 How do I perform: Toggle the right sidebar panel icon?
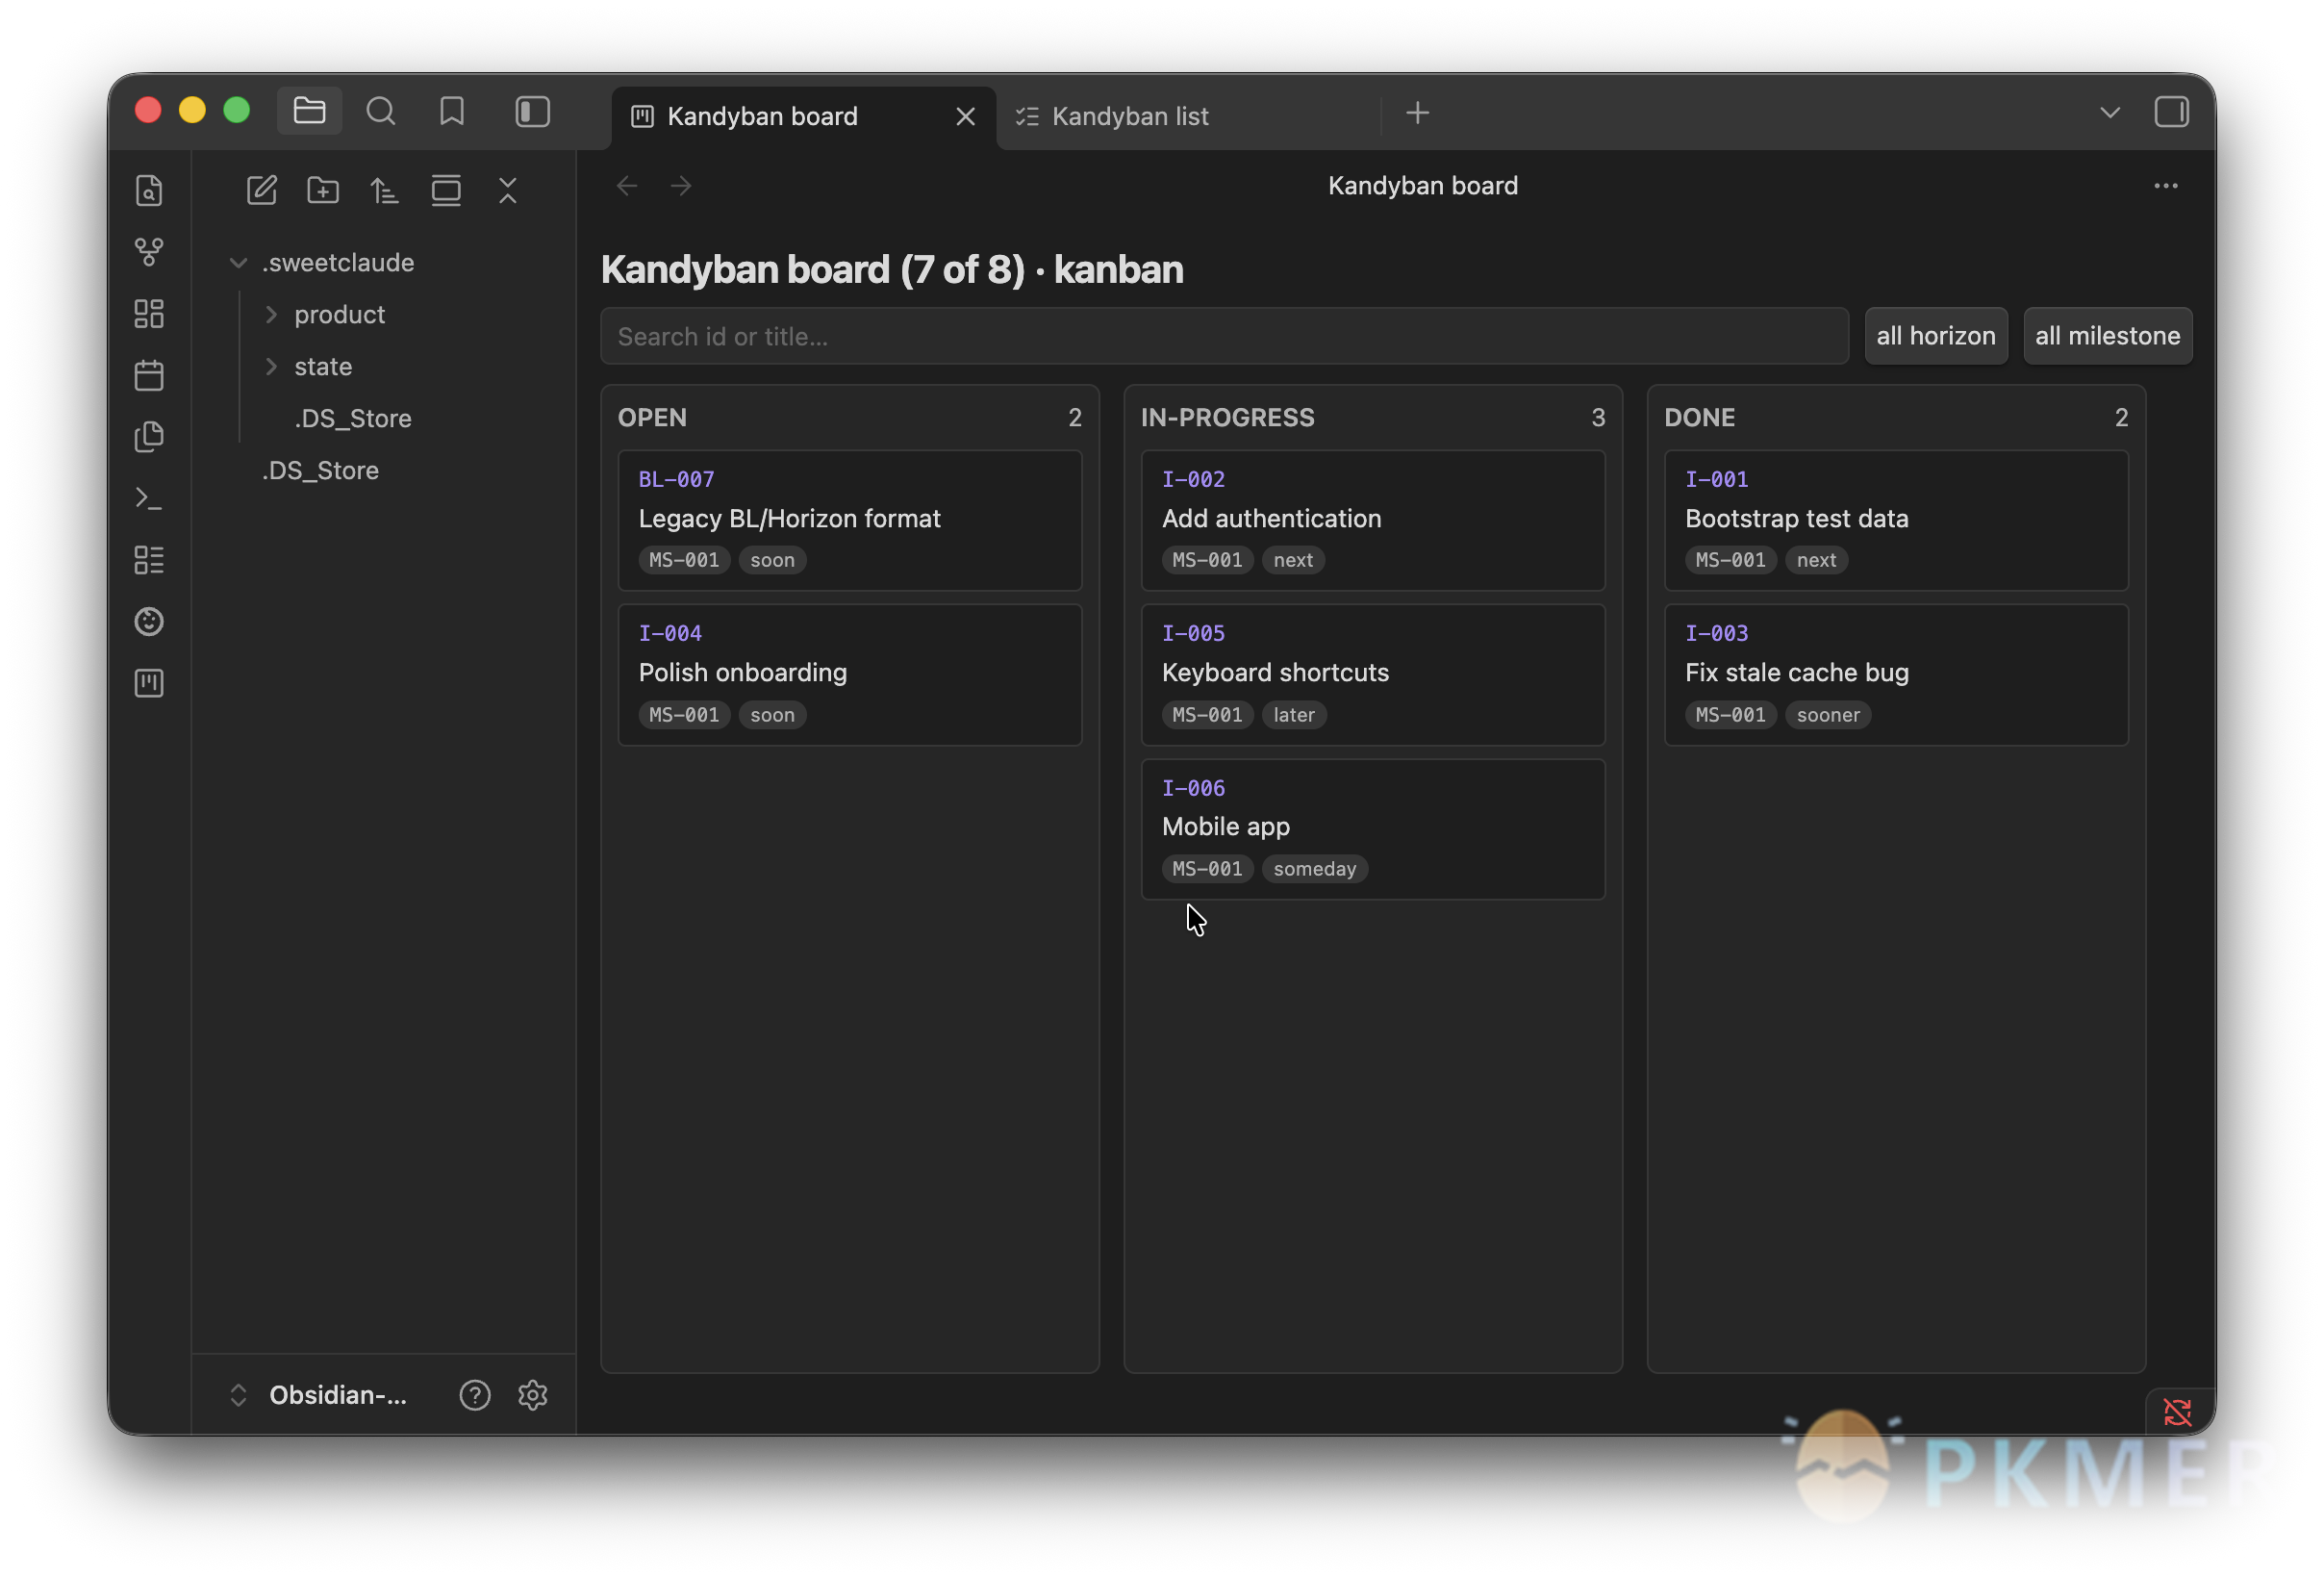[x=2171, y=112]
